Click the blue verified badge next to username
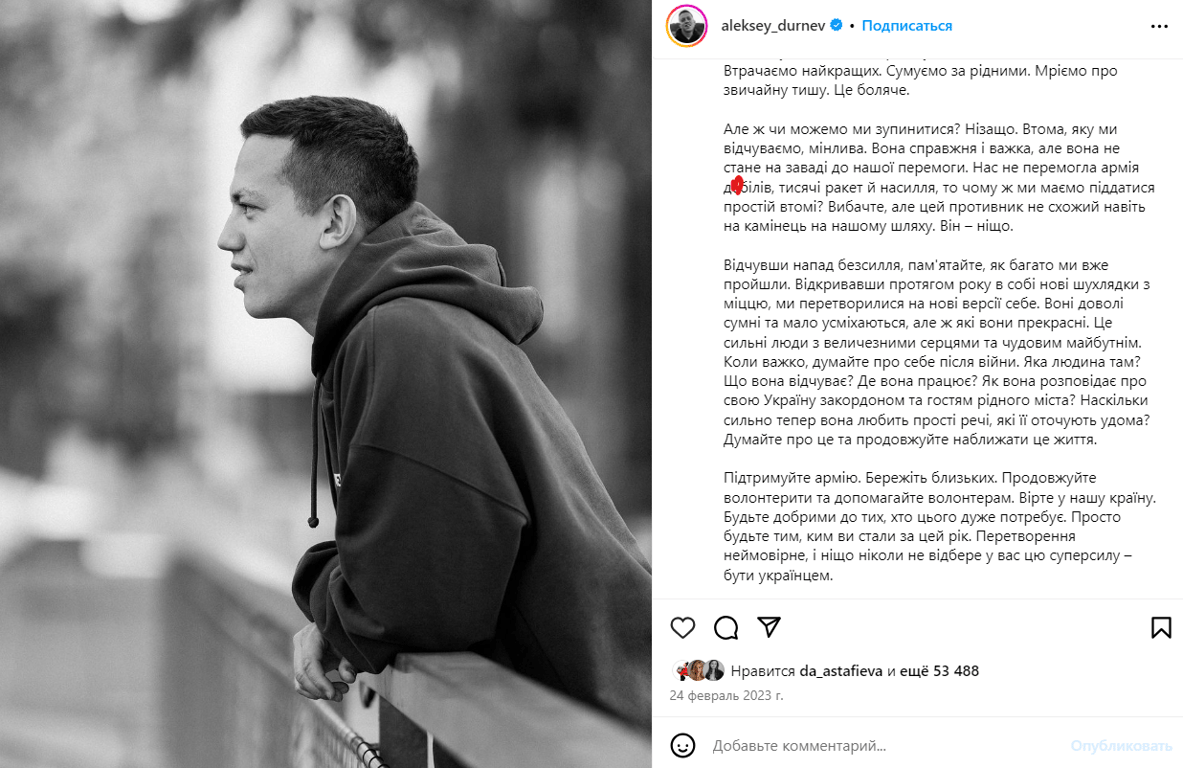This screenshot has height=768, width=1183. (836, 26)
